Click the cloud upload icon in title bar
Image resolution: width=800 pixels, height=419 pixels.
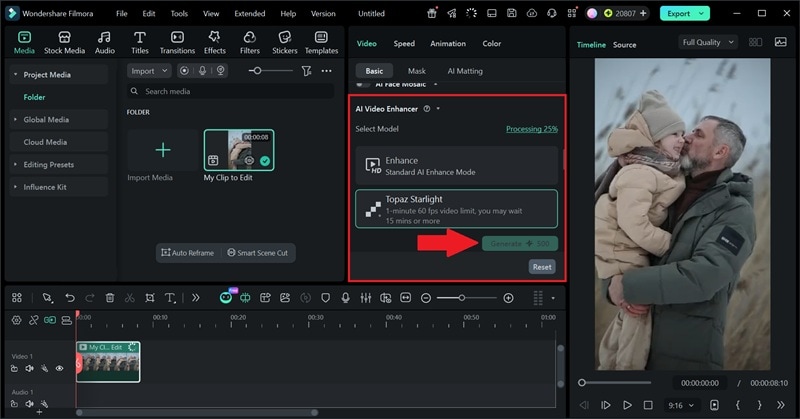point(532,14)
